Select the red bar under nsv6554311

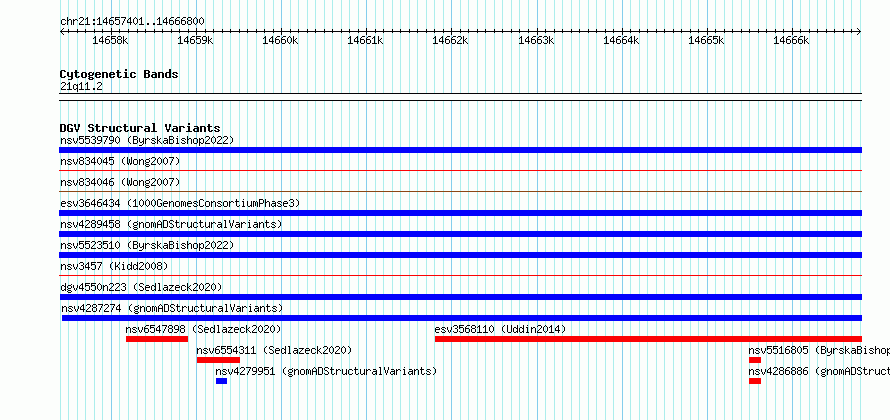tap(219, 360)
